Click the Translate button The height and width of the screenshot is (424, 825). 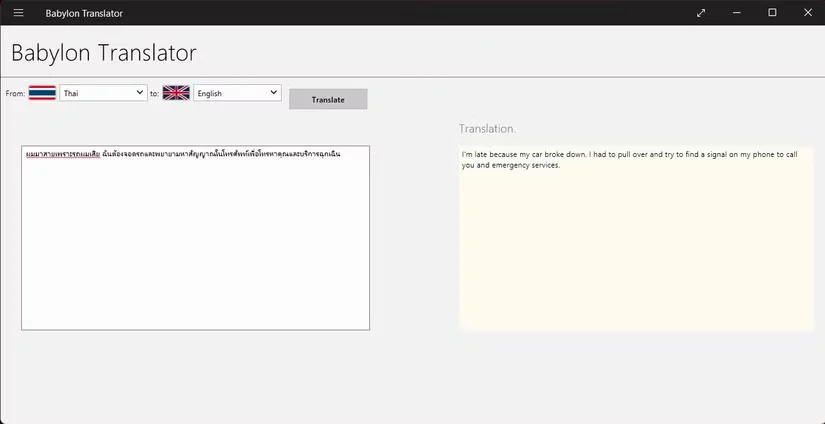328,99
